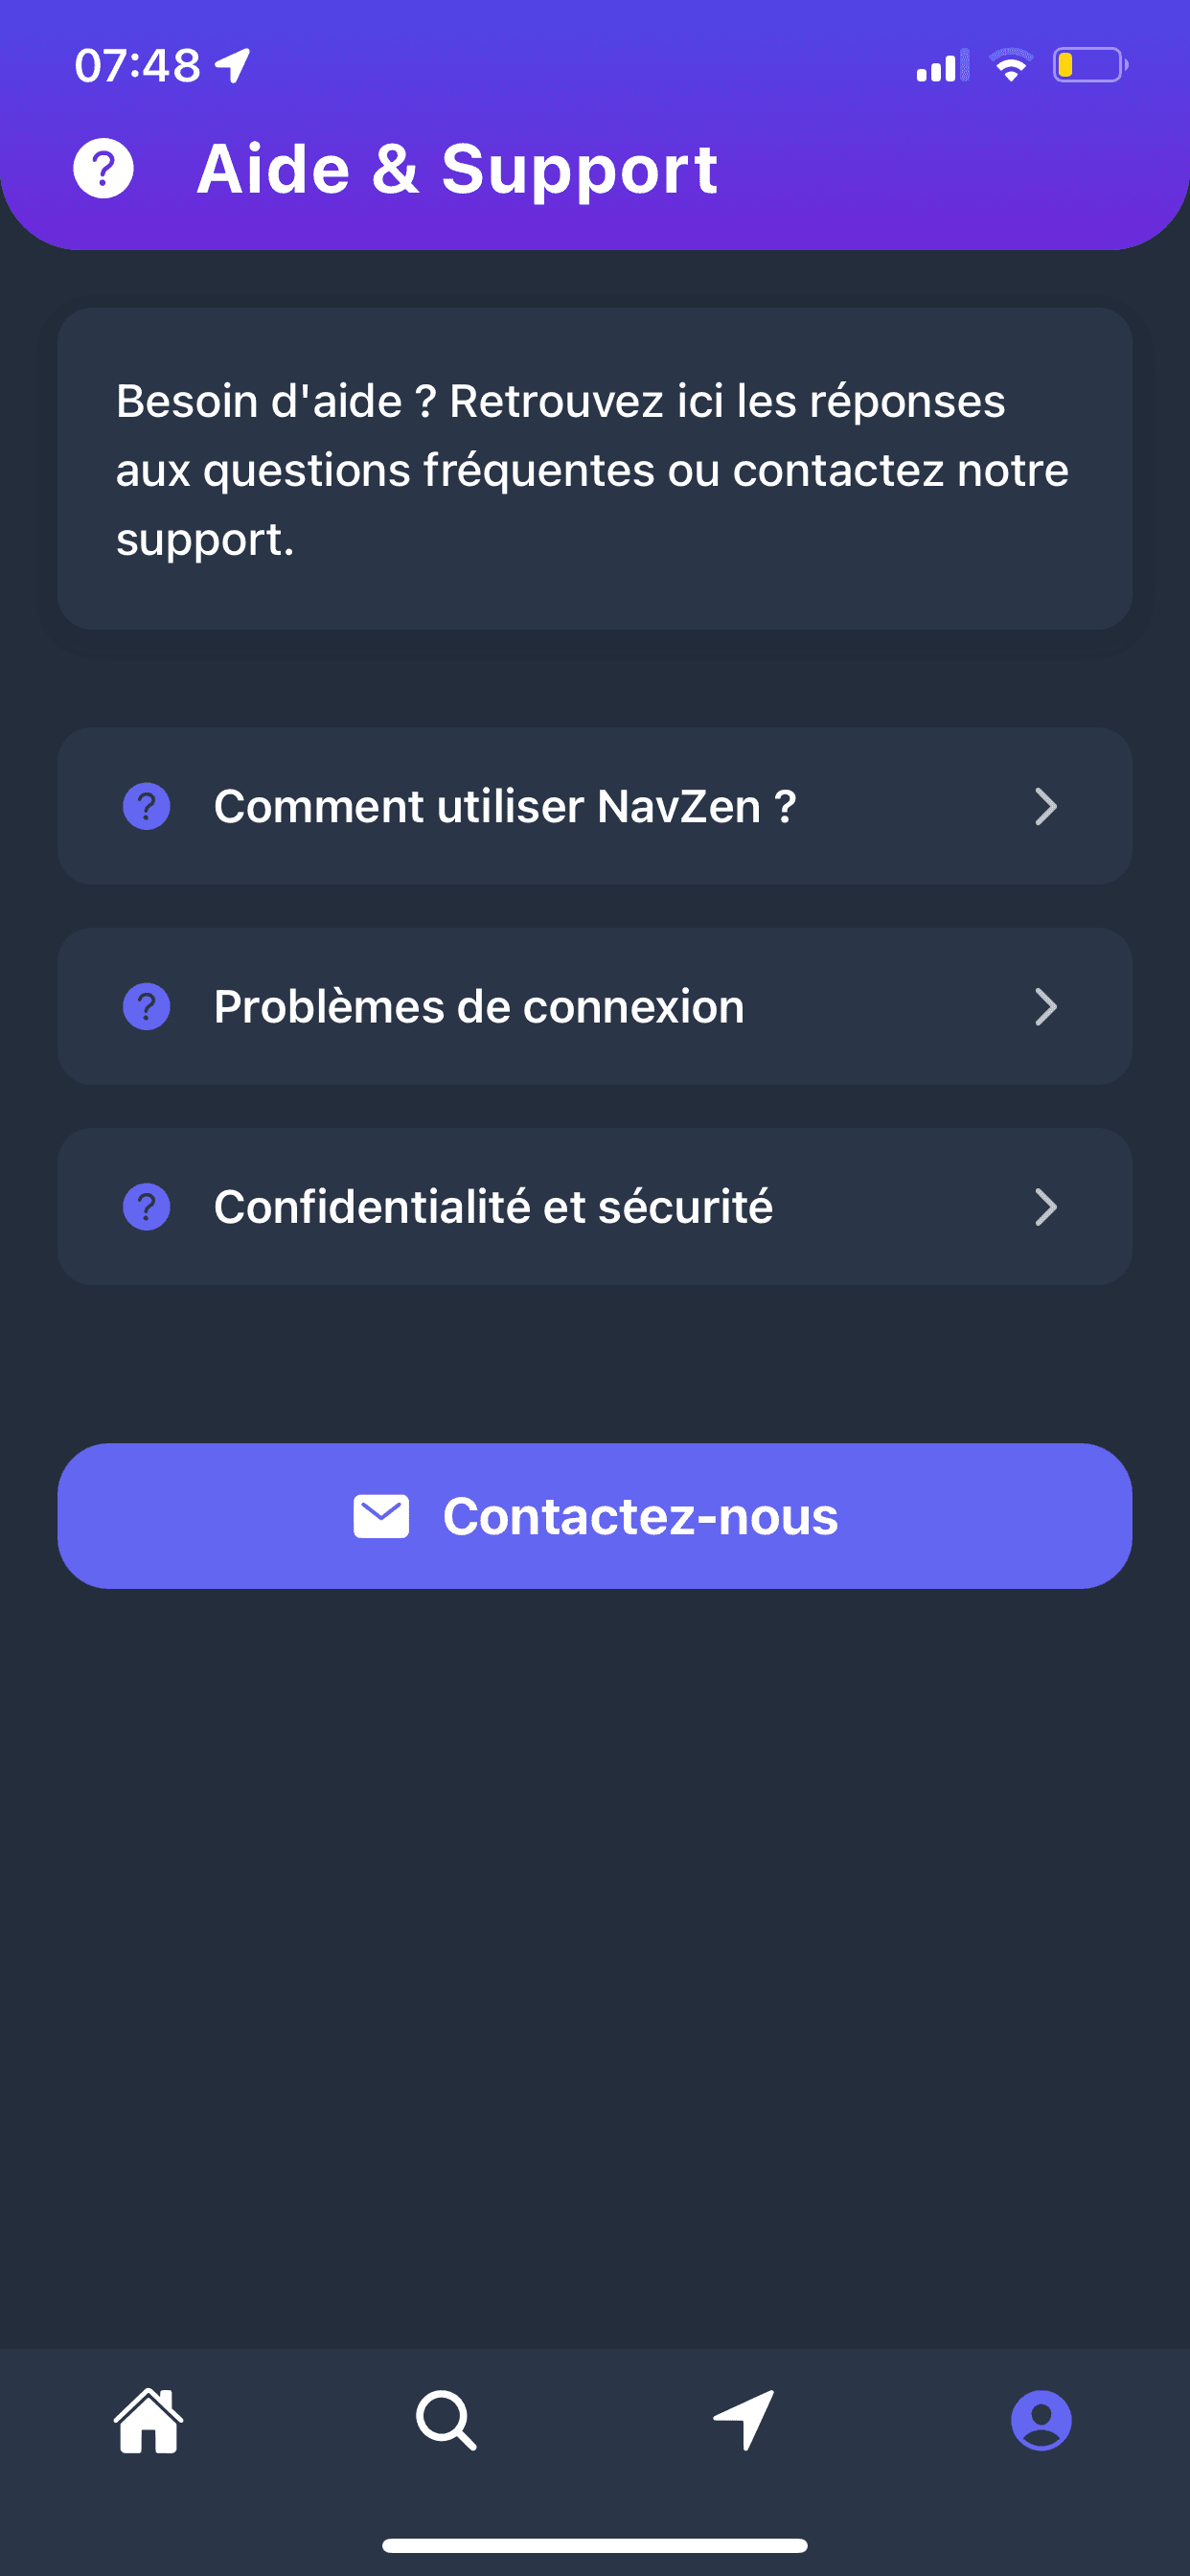Tap the home icon in bottom navigation

pyautogui.click(x=149, y=2421)
